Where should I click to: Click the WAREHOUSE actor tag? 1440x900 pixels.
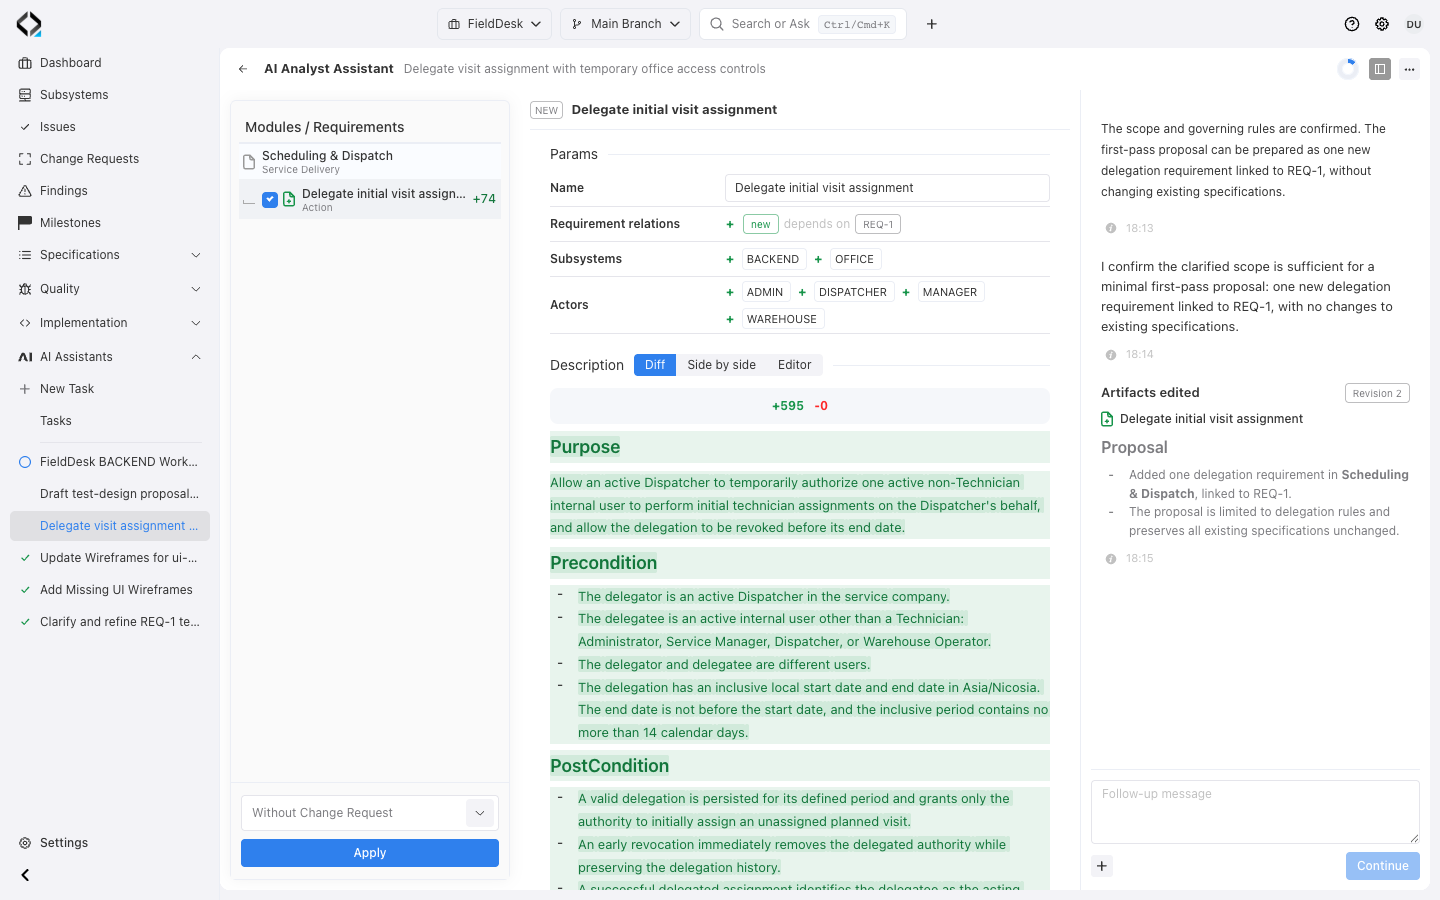pos(782,319)
